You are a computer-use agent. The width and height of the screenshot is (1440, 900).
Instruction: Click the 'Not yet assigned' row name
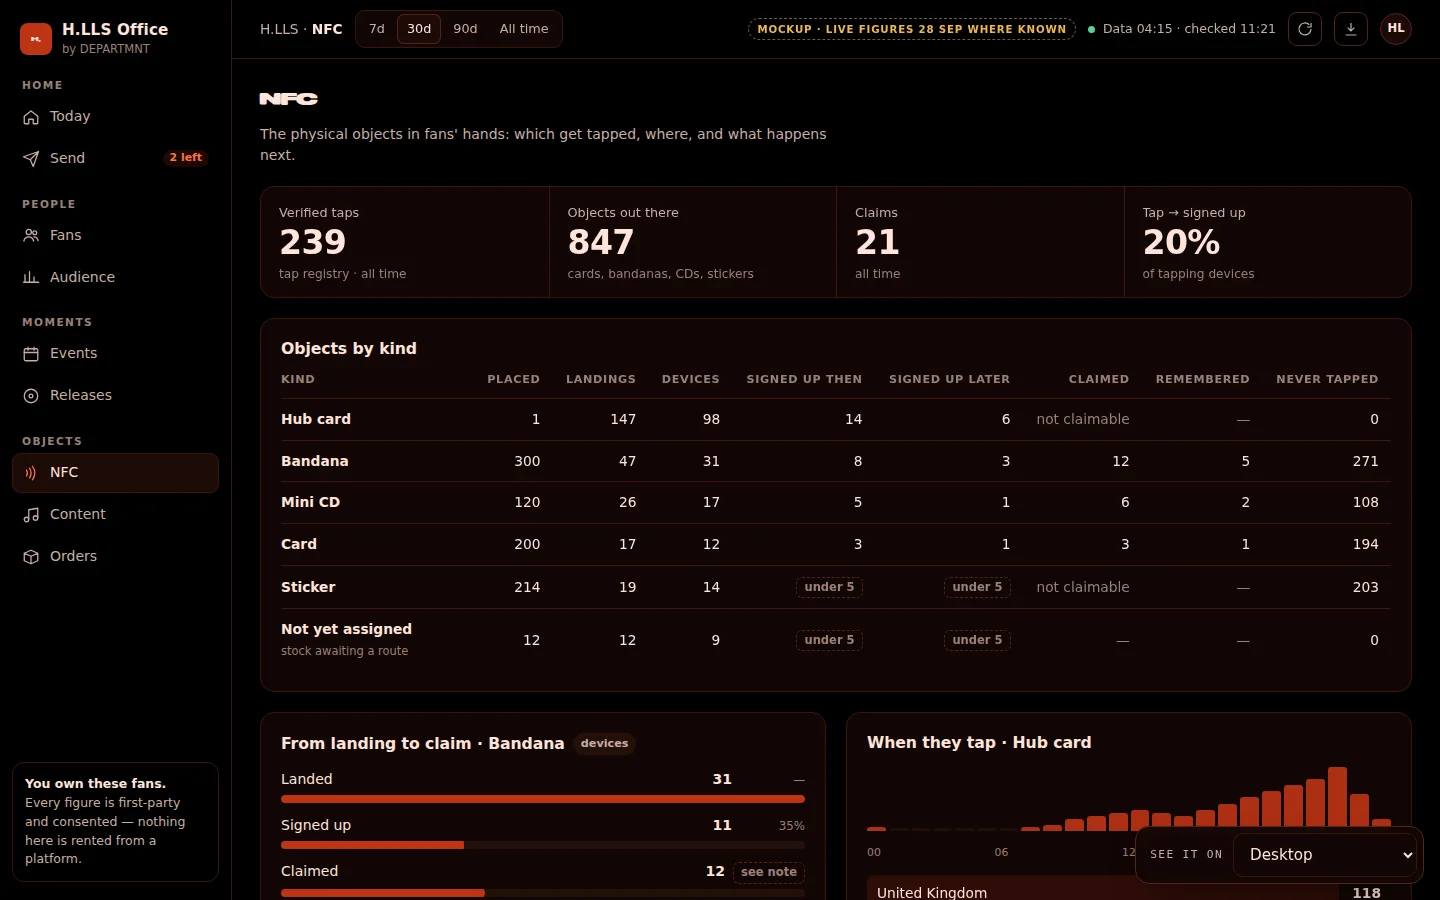coord(346,629)
